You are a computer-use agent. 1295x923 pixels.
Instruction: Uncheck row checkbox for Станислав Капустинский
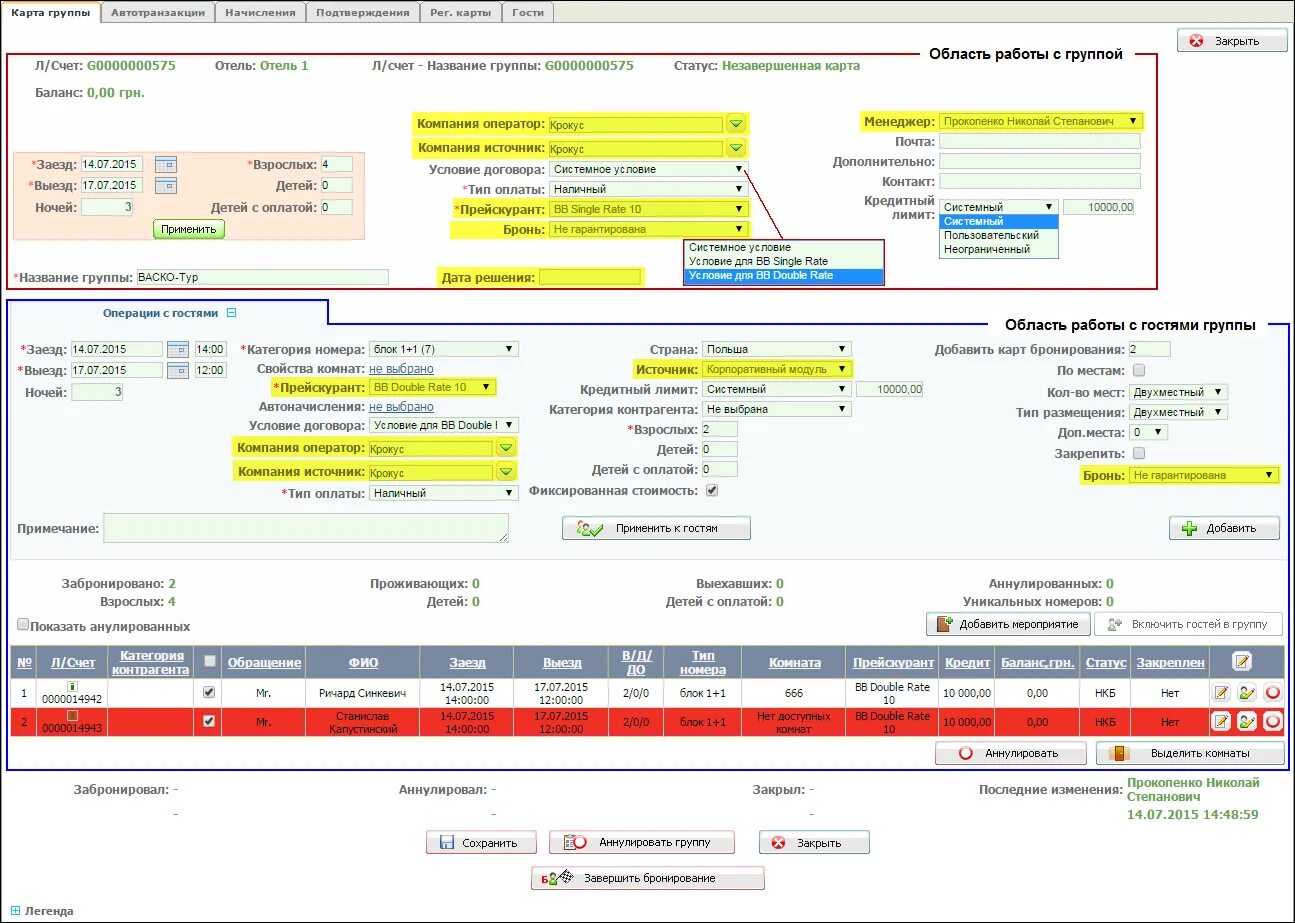coord(208,720)
